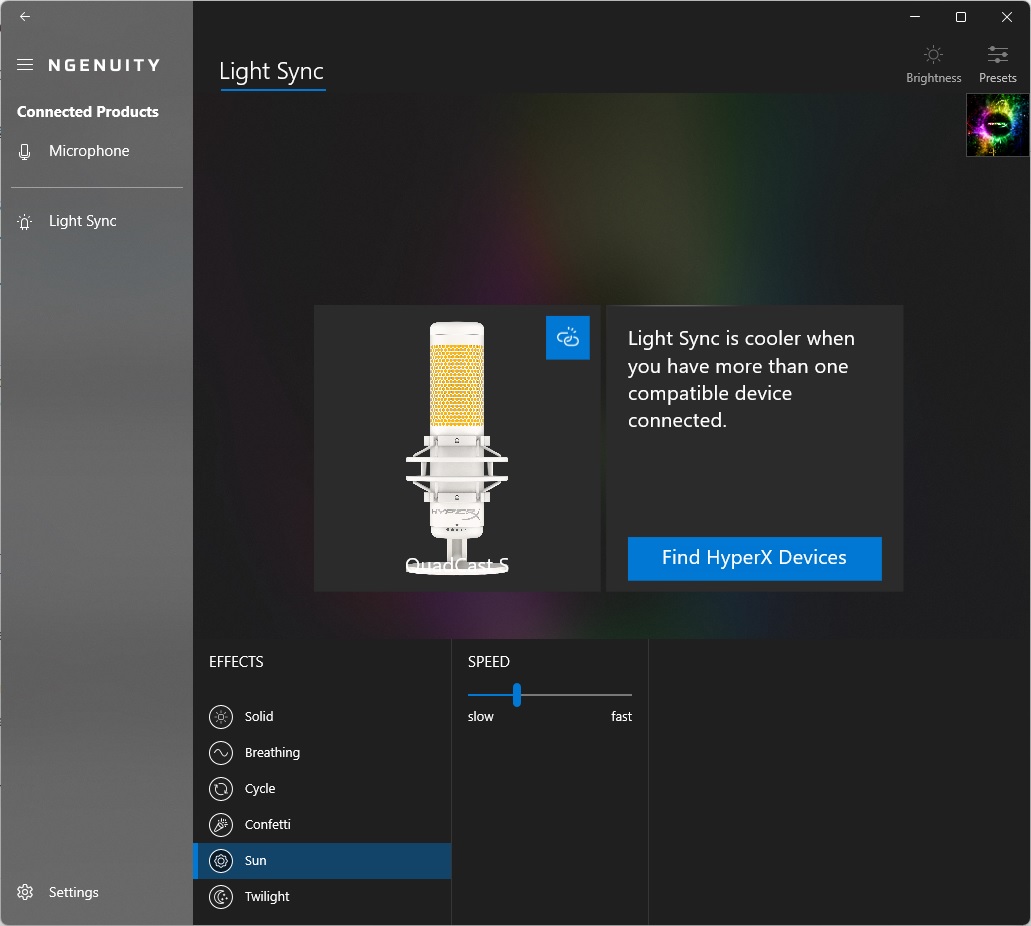Choose the Solid lighting effect

[322, 717]
